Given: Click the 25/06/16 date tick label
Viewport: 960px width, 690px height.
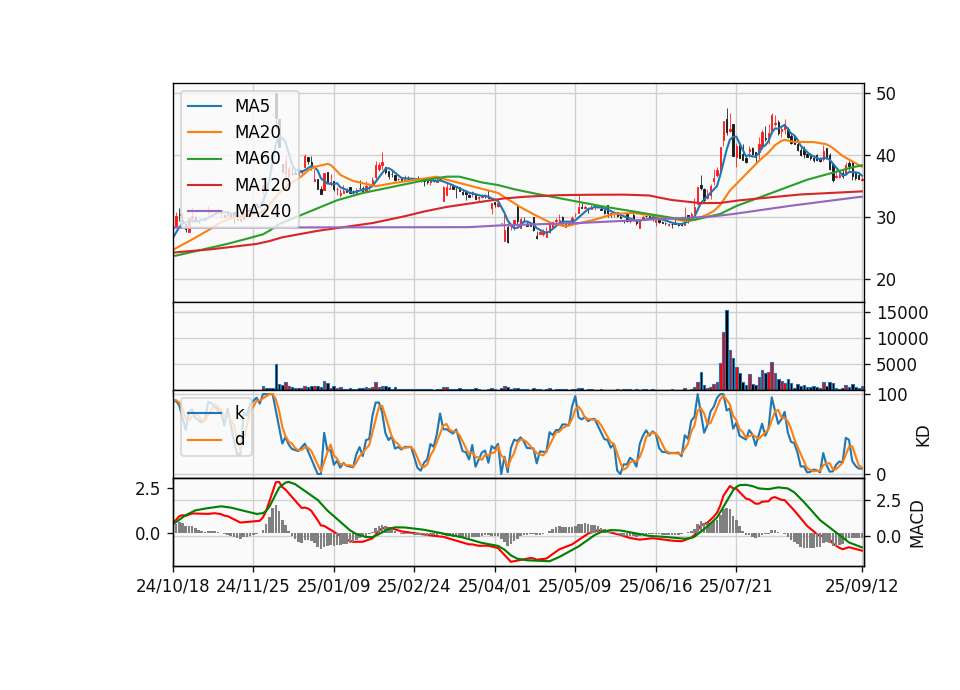Looking at the screenshot, I should tap(656, 586).
